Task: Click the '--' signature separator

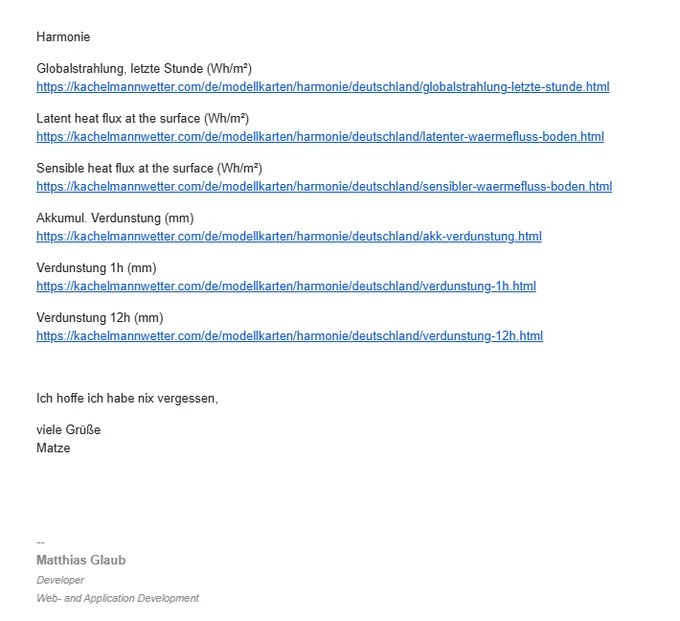Action: point(40,543)
